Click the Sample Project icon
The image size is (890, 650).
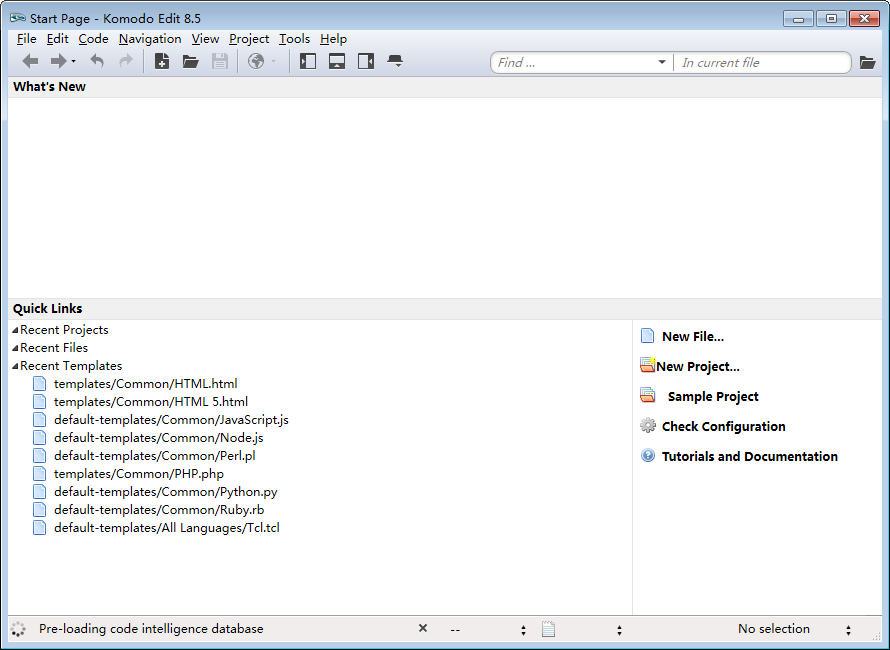click(648, 395)
